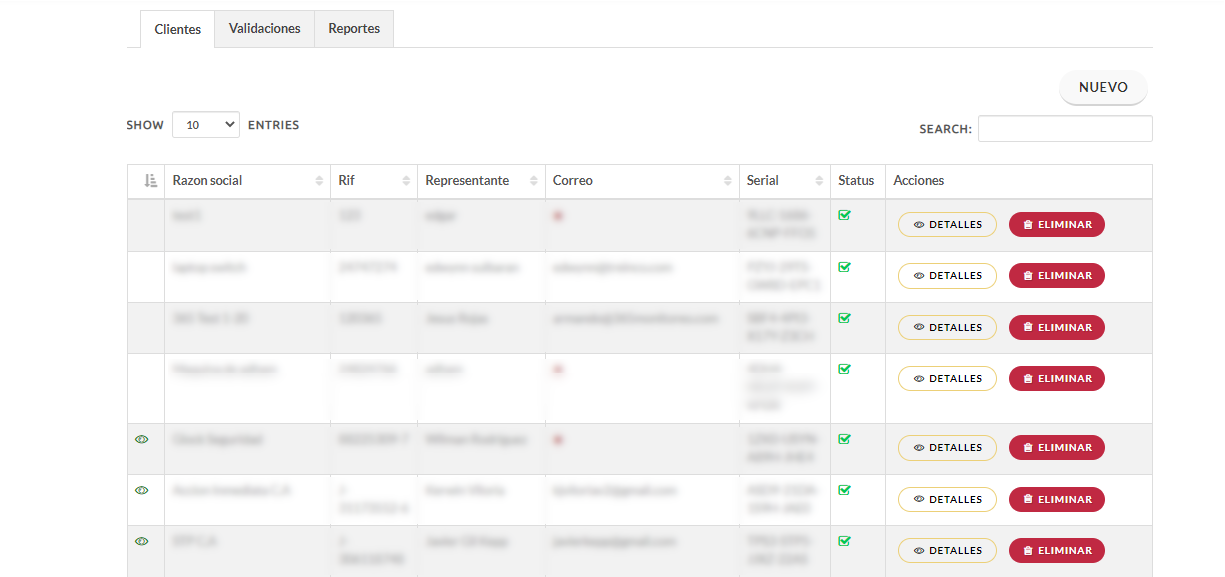Click the eye icon inside the first DETALLES button

(x=918, y=224)
